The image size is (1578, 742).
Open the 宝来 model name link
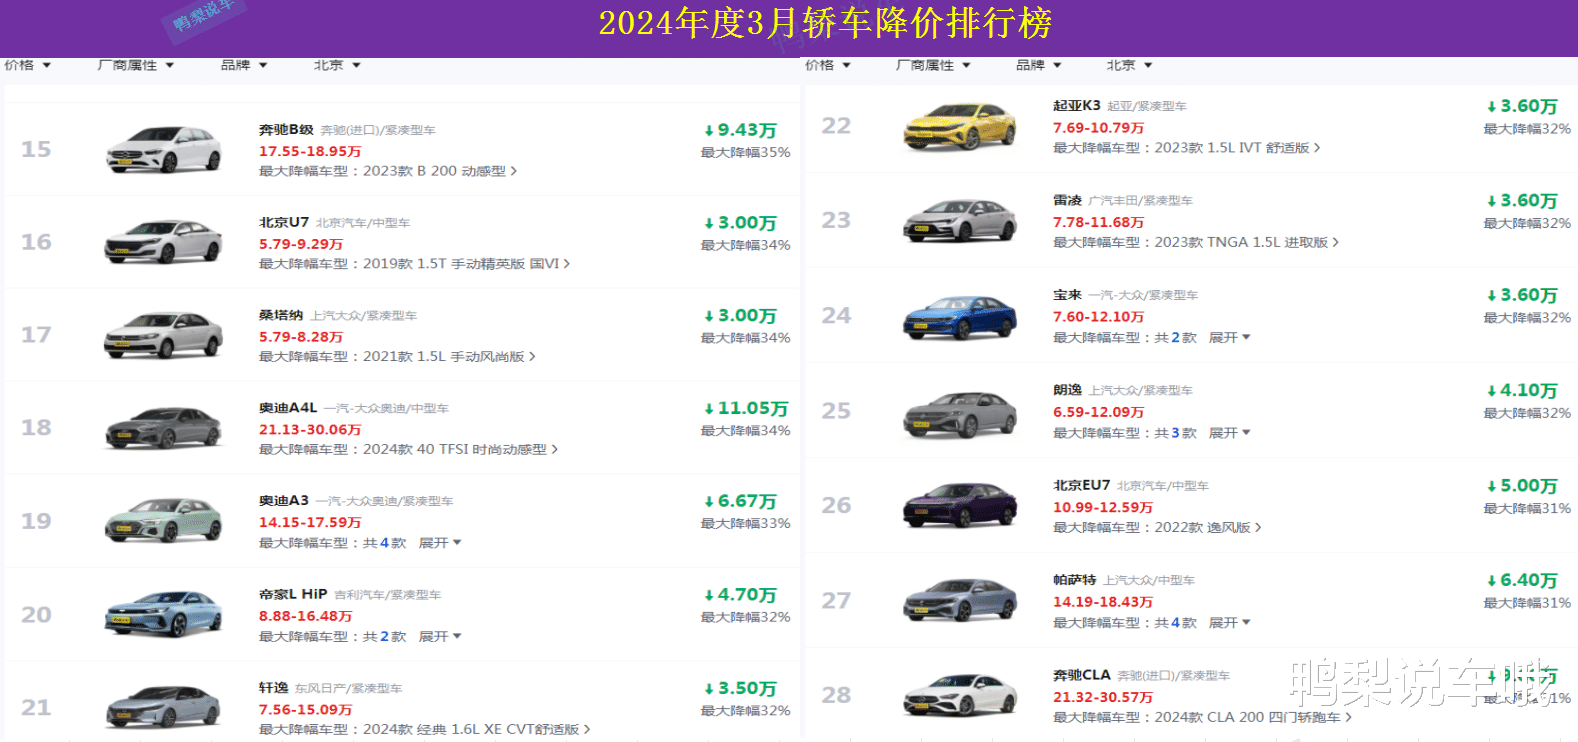pyautogui.click(x=1067, y=295)
